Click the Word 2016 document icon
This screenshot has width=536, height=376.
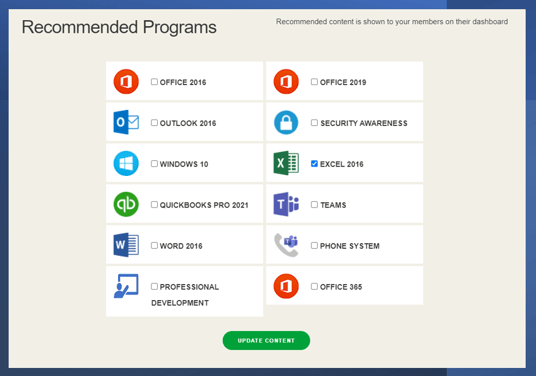(x=126, y=245)
